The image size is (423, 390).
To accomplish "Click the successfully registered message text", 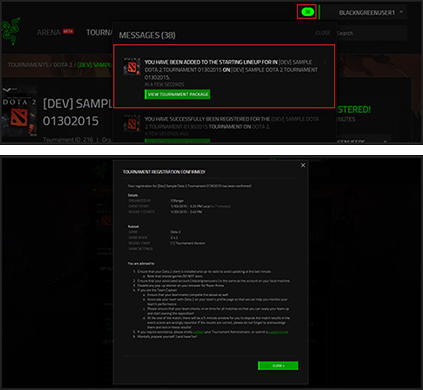I will [231, 123].
